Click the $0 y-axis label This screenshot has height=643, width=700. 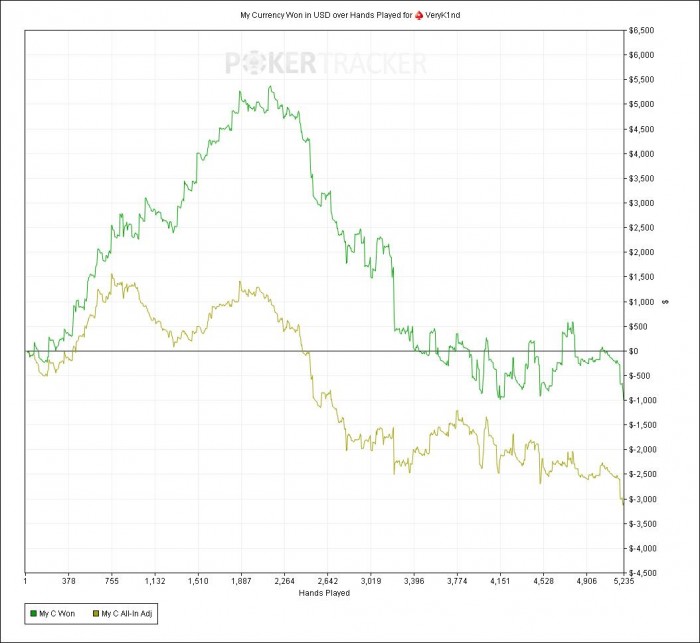click(633, 351)
